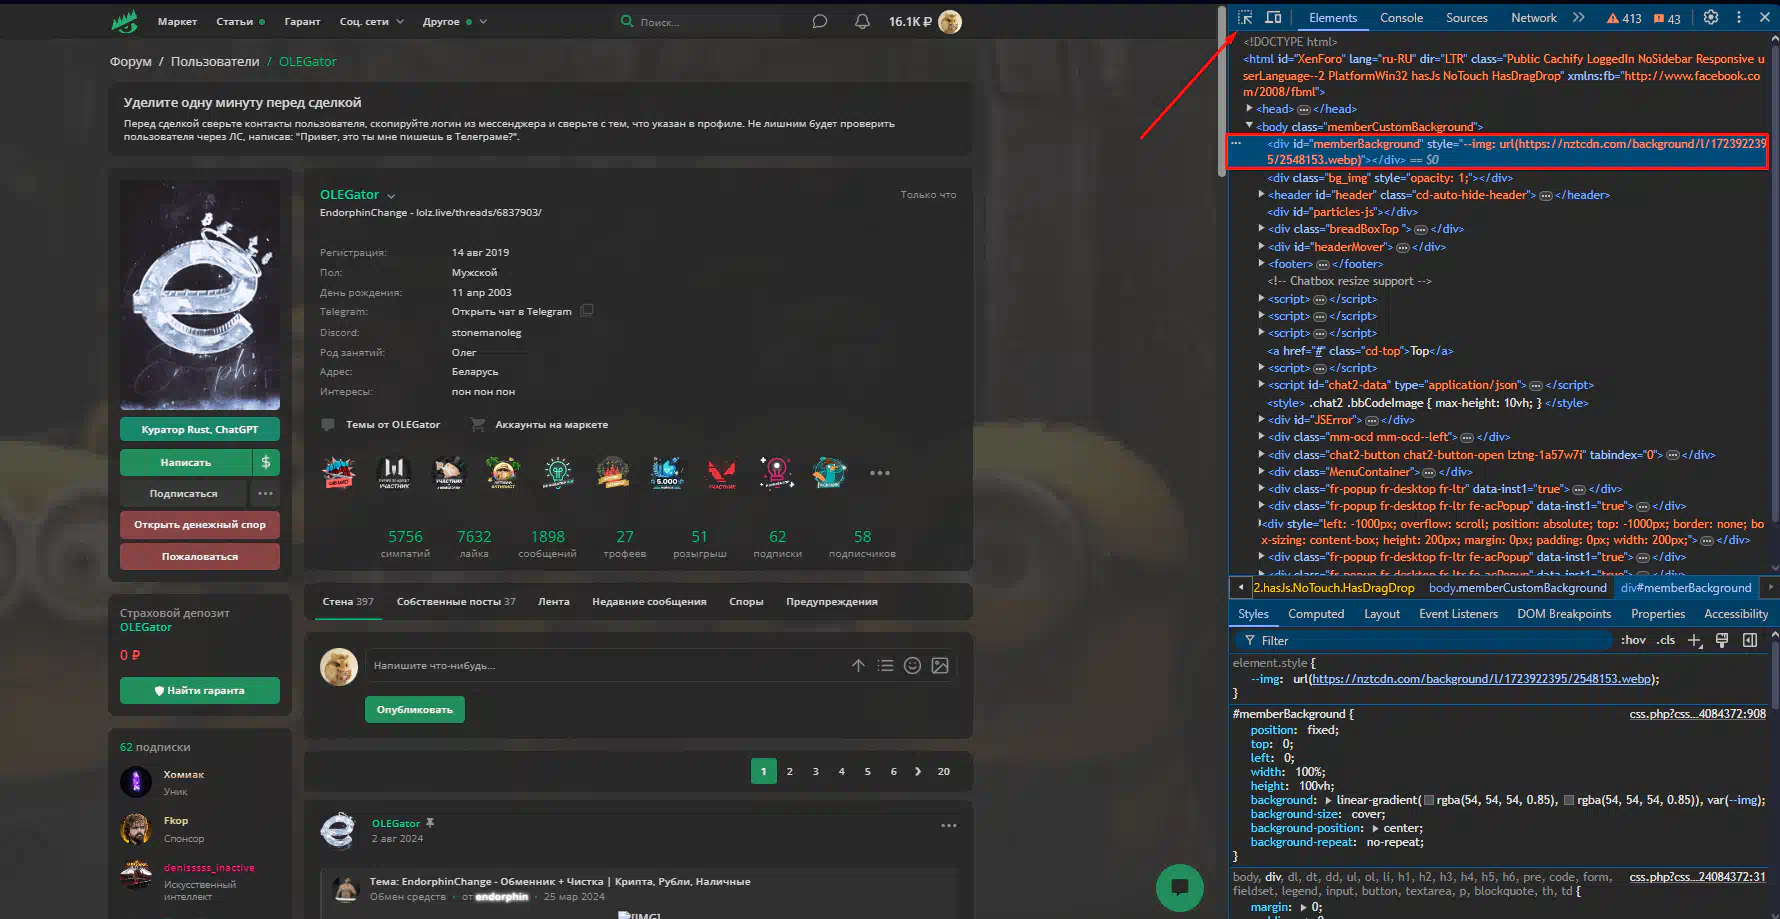Expand the headerMover div node
This screenshot has width=1780, height=919.
coord(1261,247)
